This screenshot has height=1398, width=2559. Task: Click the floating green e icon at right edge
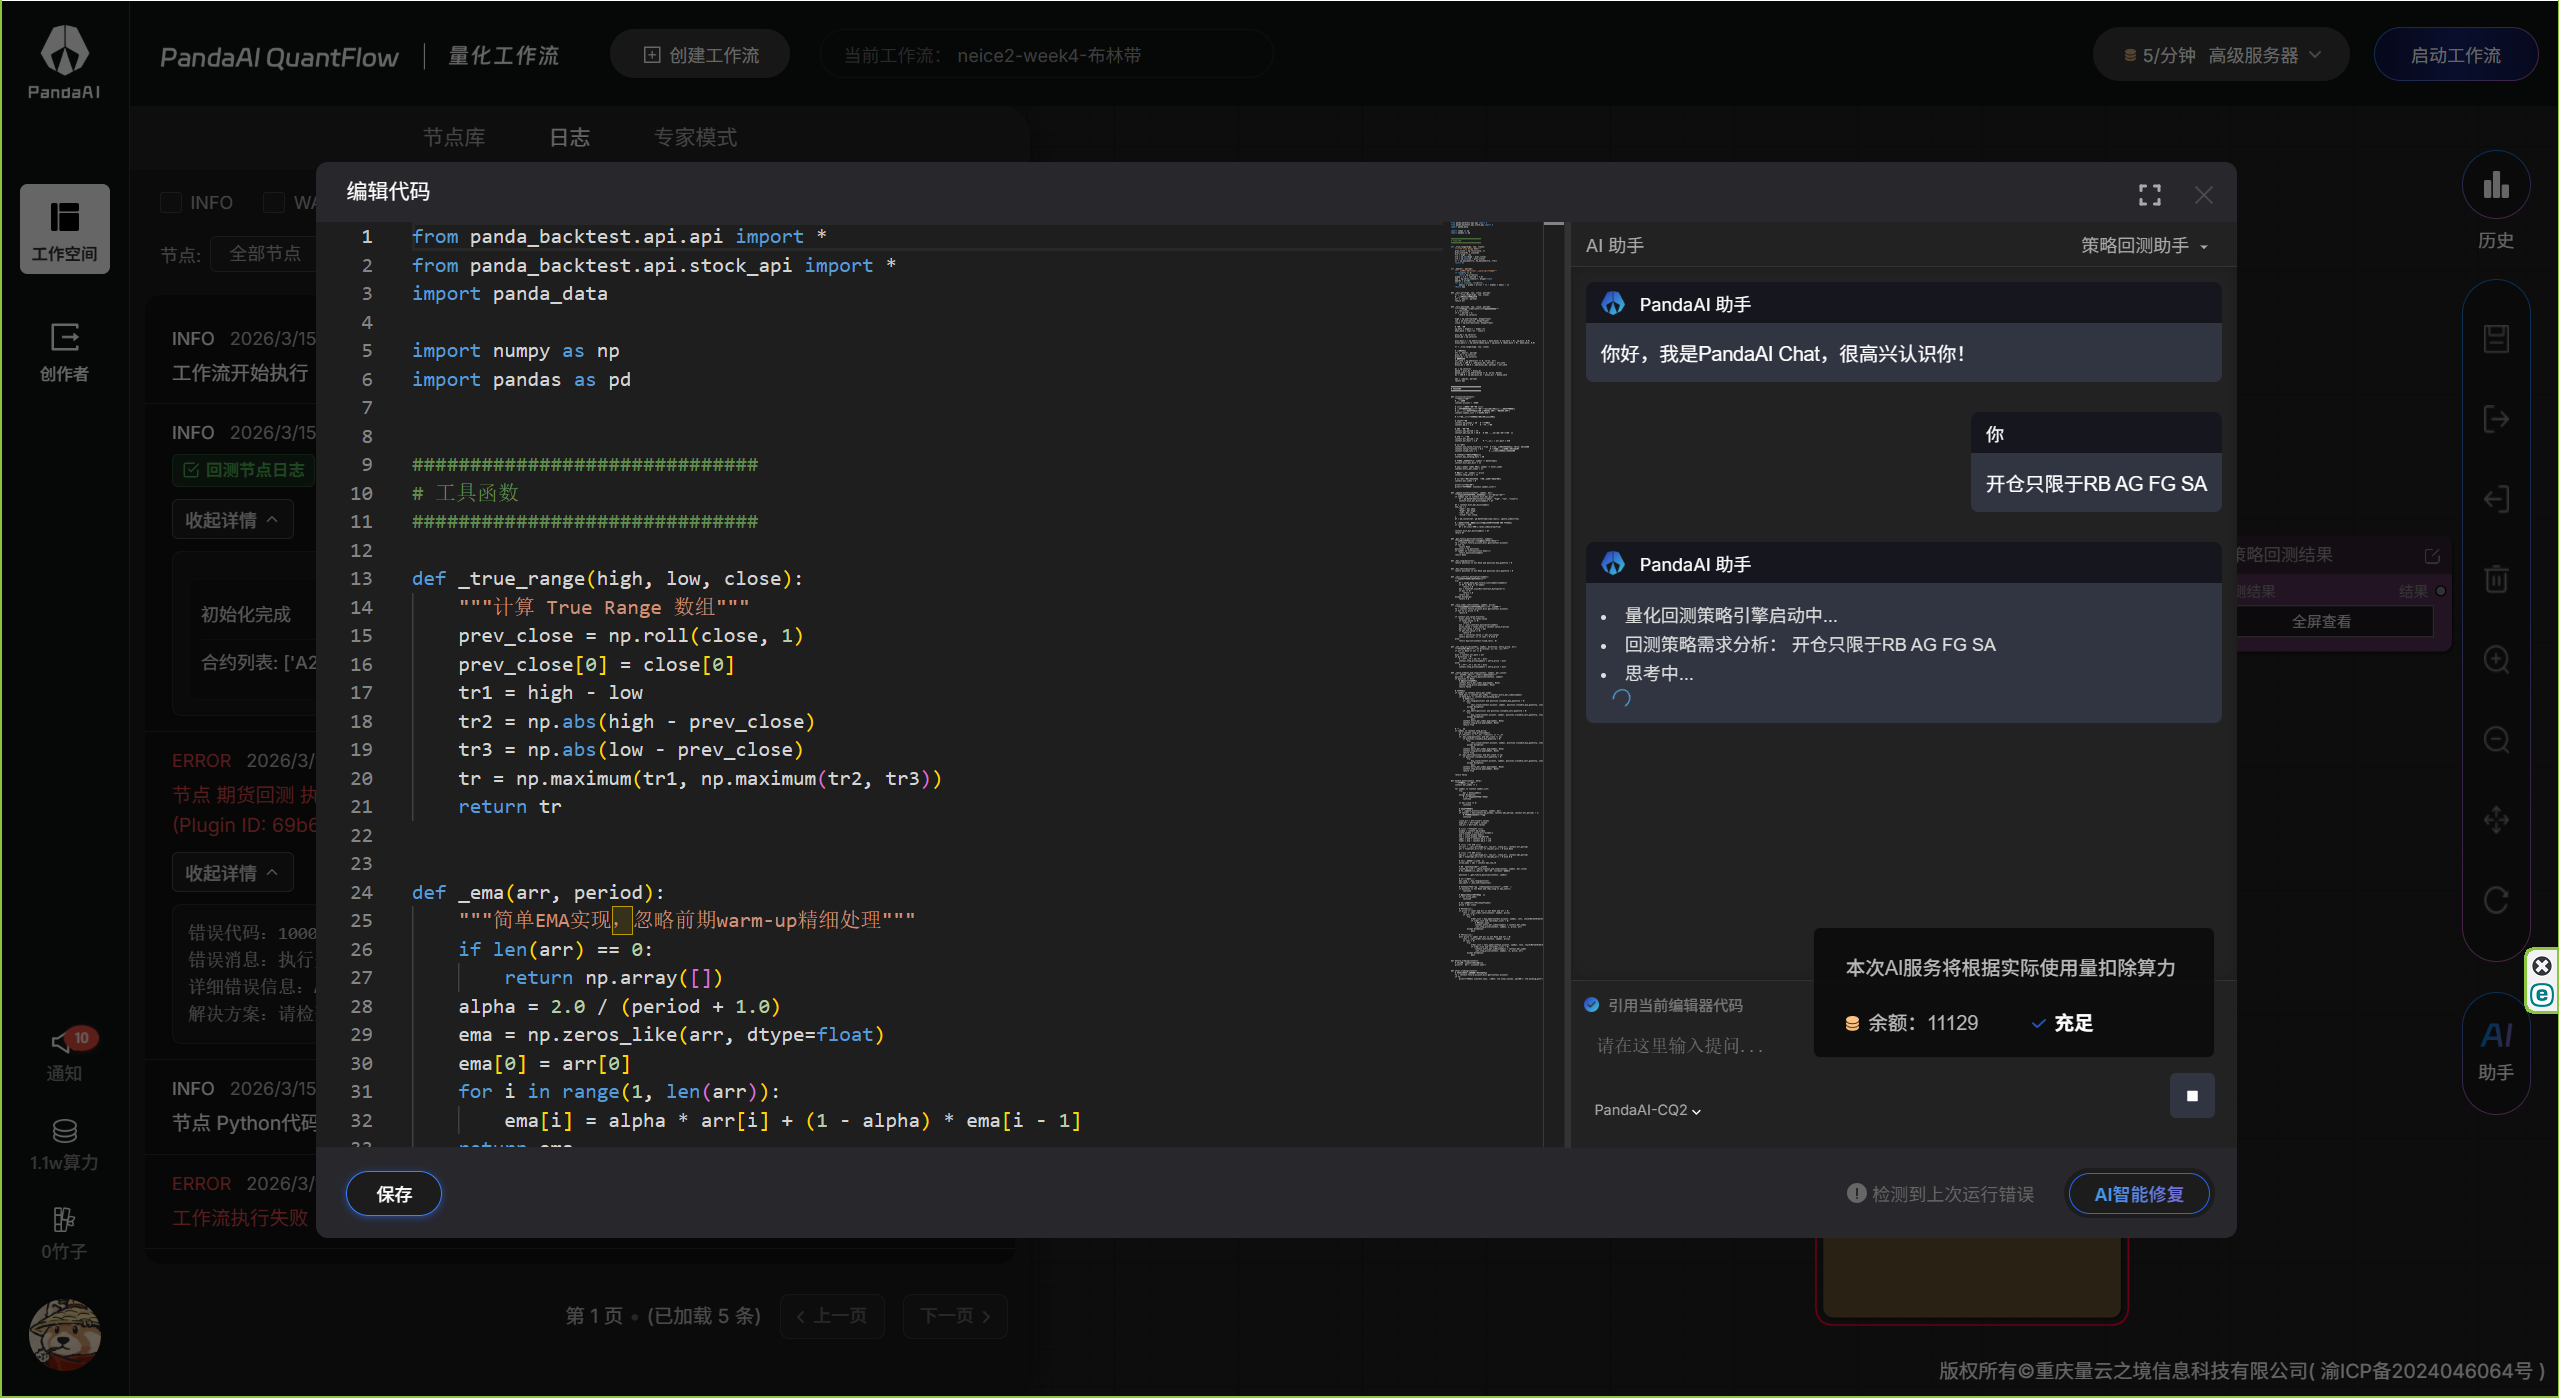click(2542, 995)
